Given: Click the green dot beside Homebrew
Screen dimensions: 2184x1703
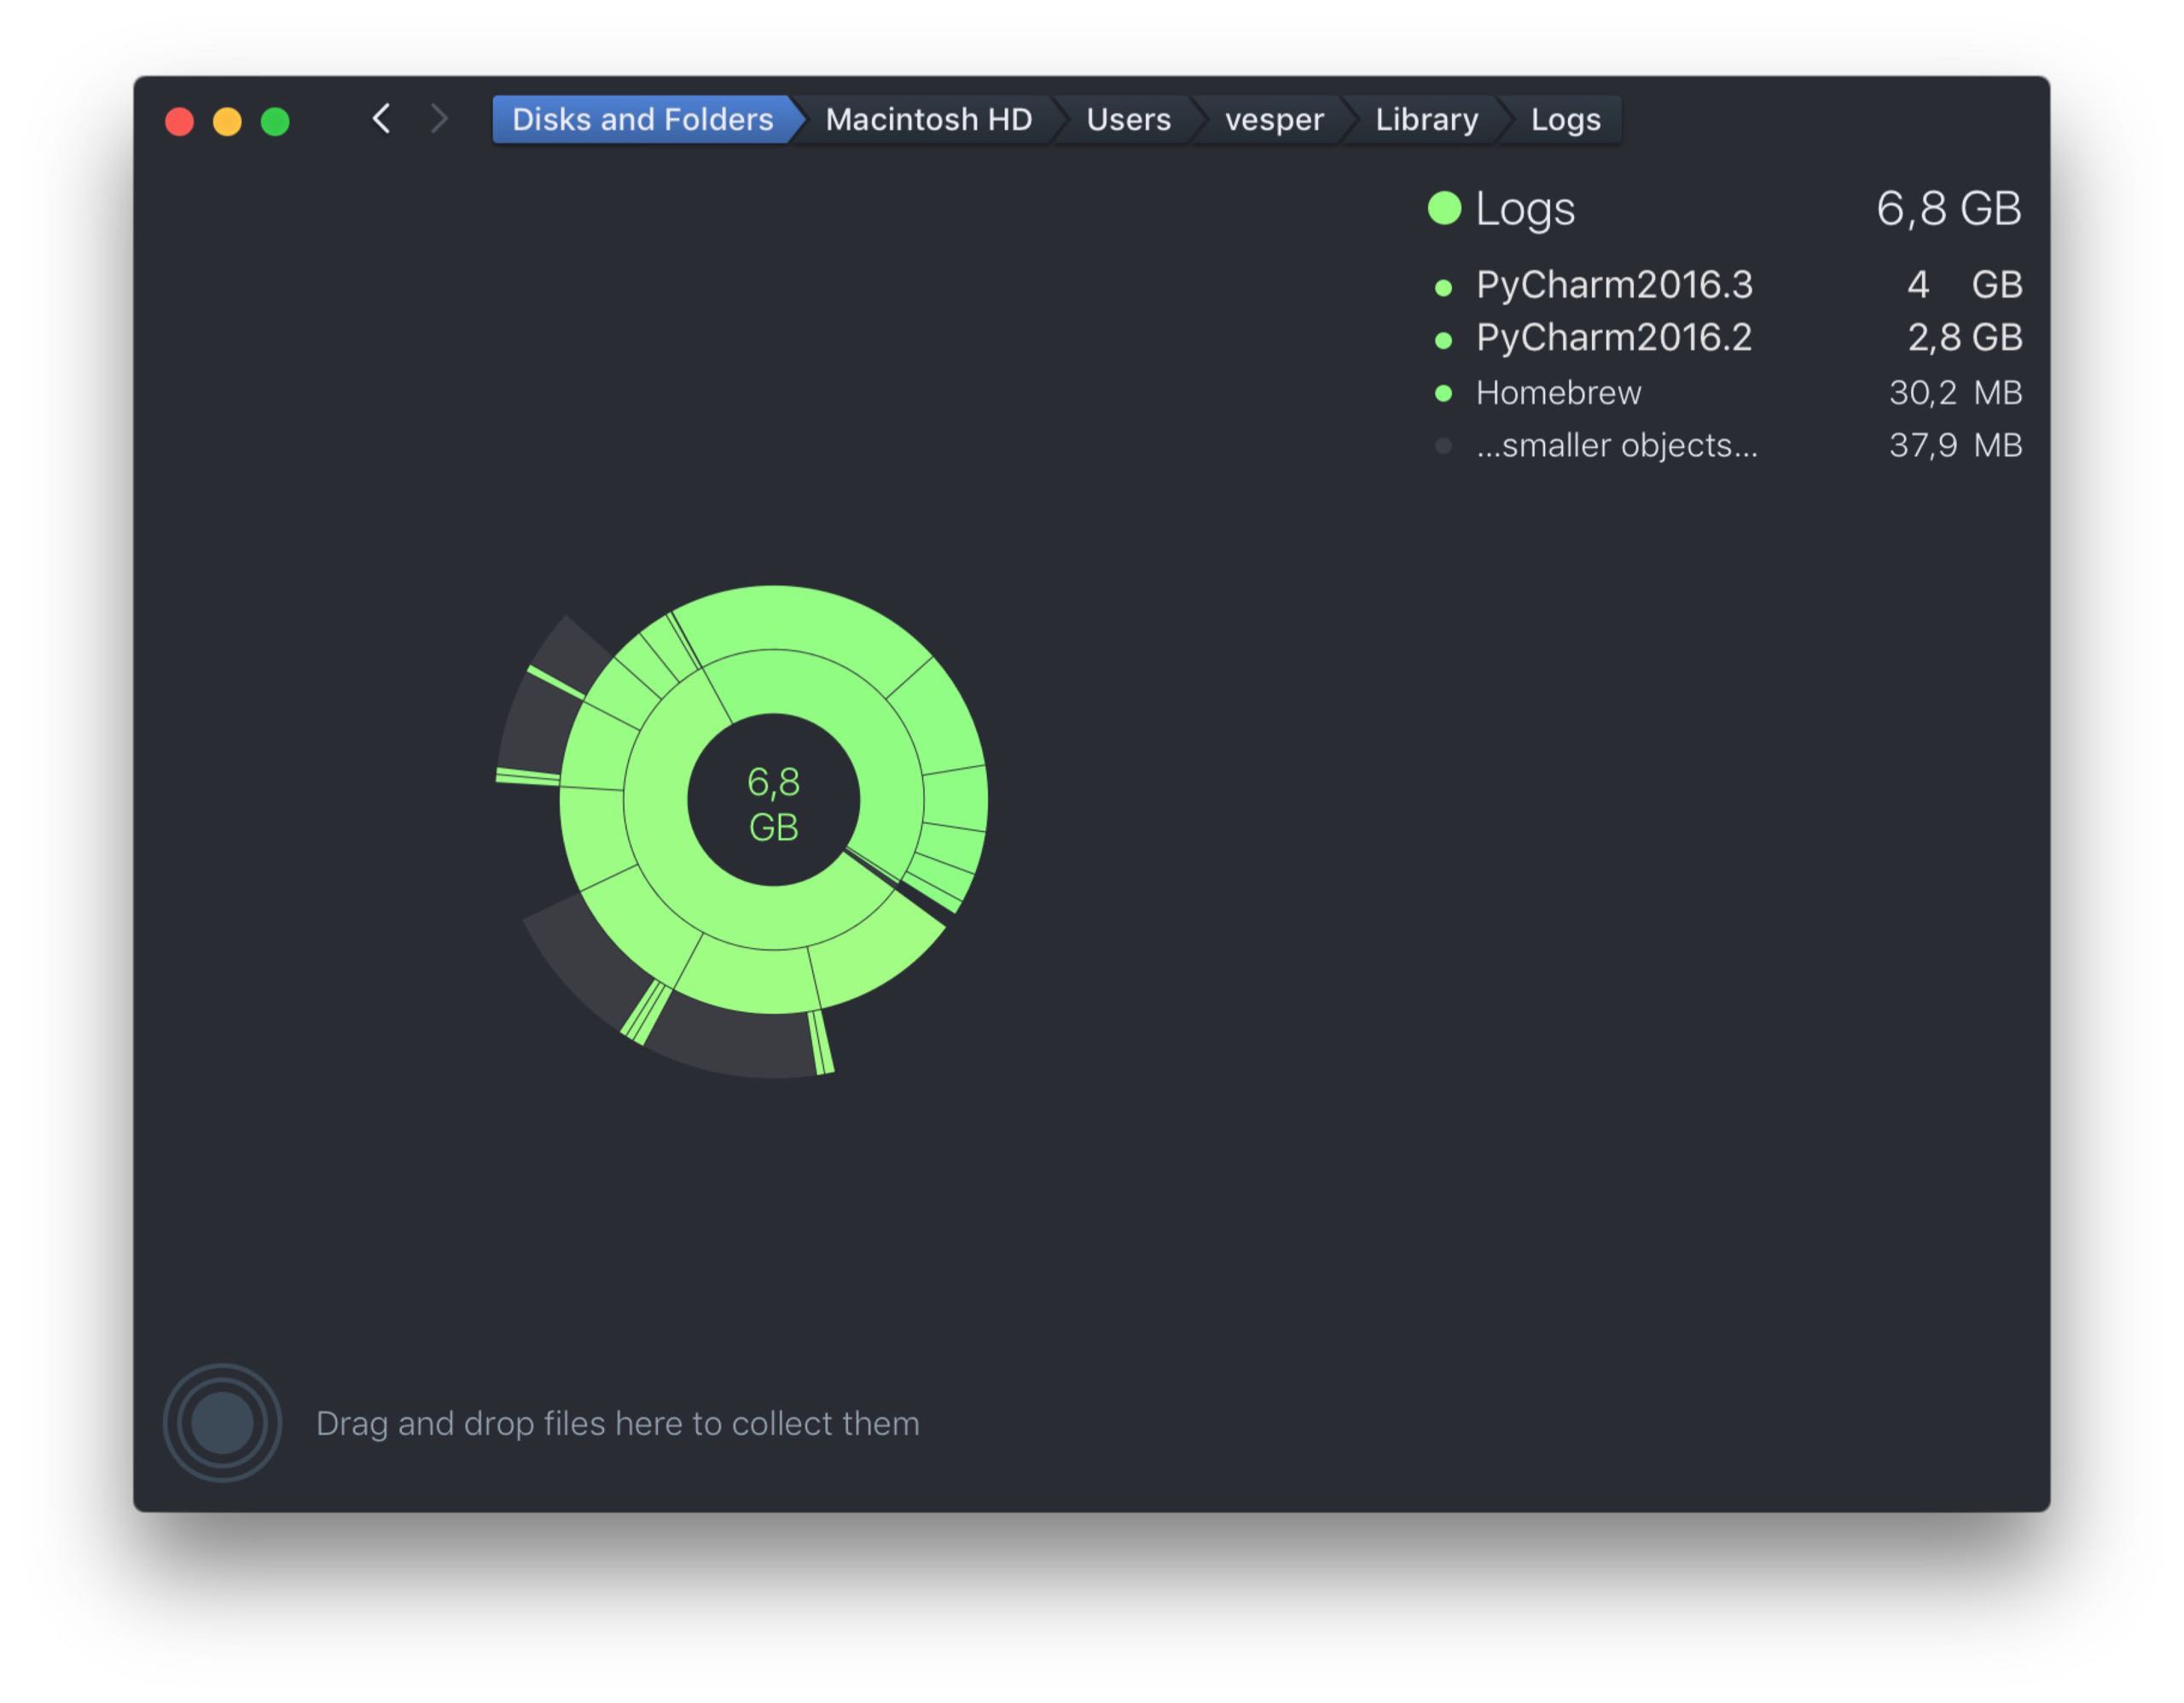Looking at the screenshot, I should (x=1443, y=393).
